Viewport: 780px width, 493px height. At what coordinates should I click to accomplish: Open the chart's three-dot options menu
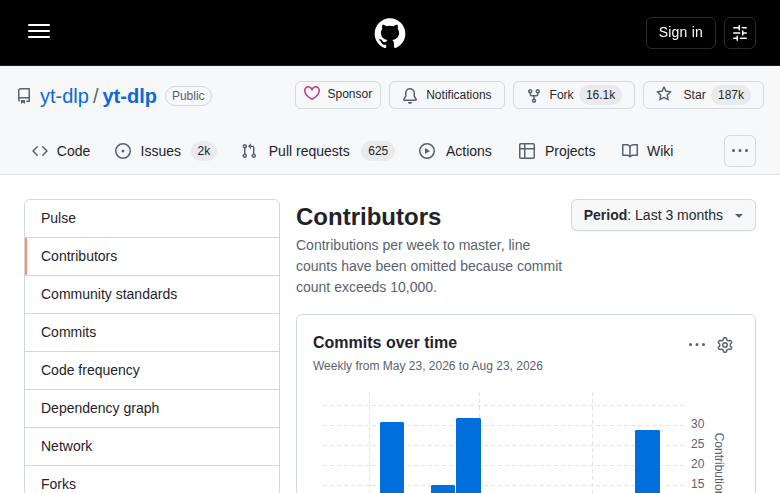(x=697, y=345)
